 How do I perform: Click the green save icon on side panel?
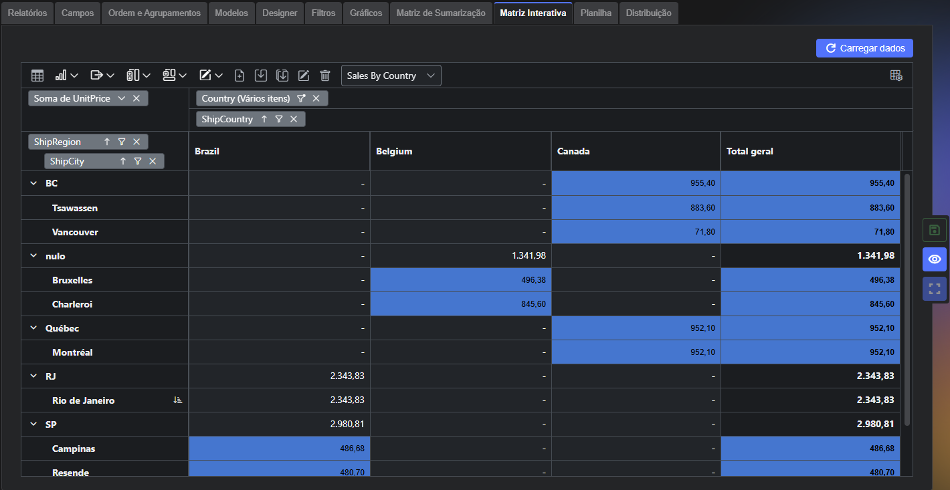(934, 230)
